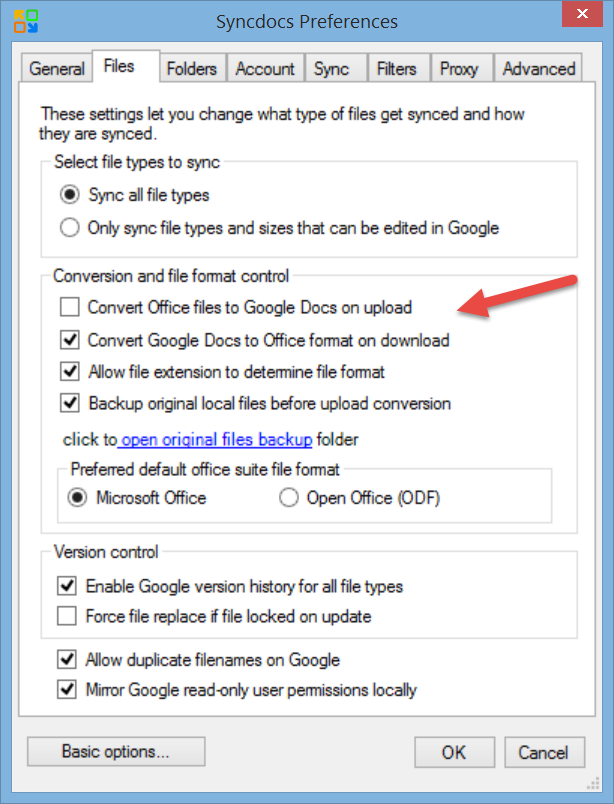Click the Basic options... button

tap(116, 752)
